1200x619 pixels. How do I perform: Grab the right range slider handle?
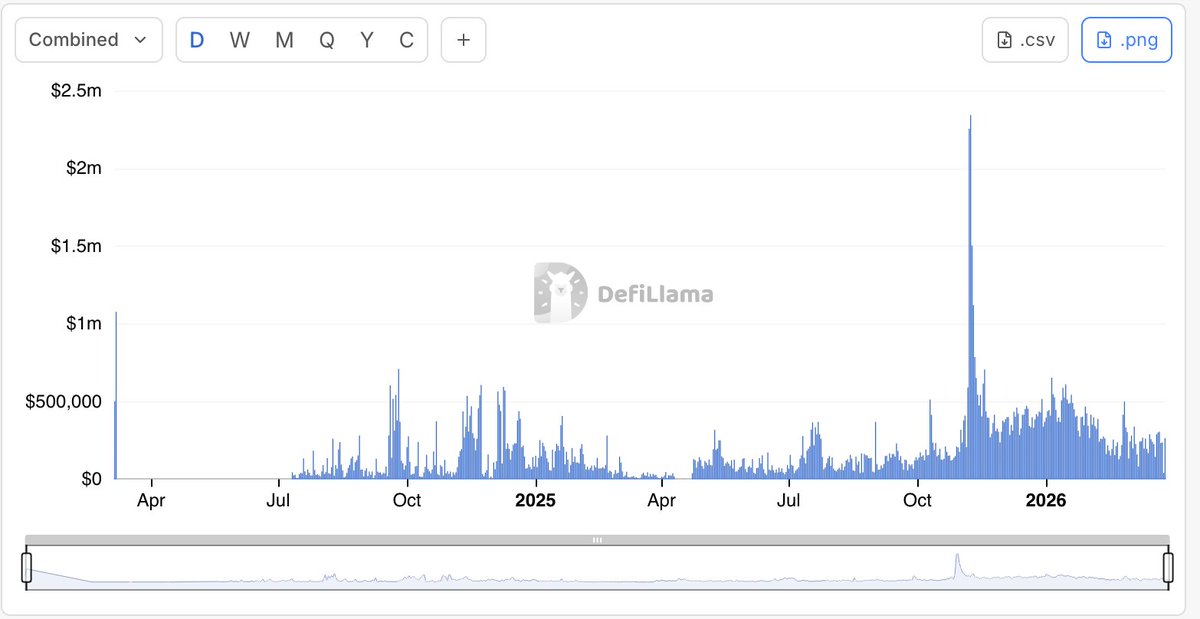(x=1167, y=567)
